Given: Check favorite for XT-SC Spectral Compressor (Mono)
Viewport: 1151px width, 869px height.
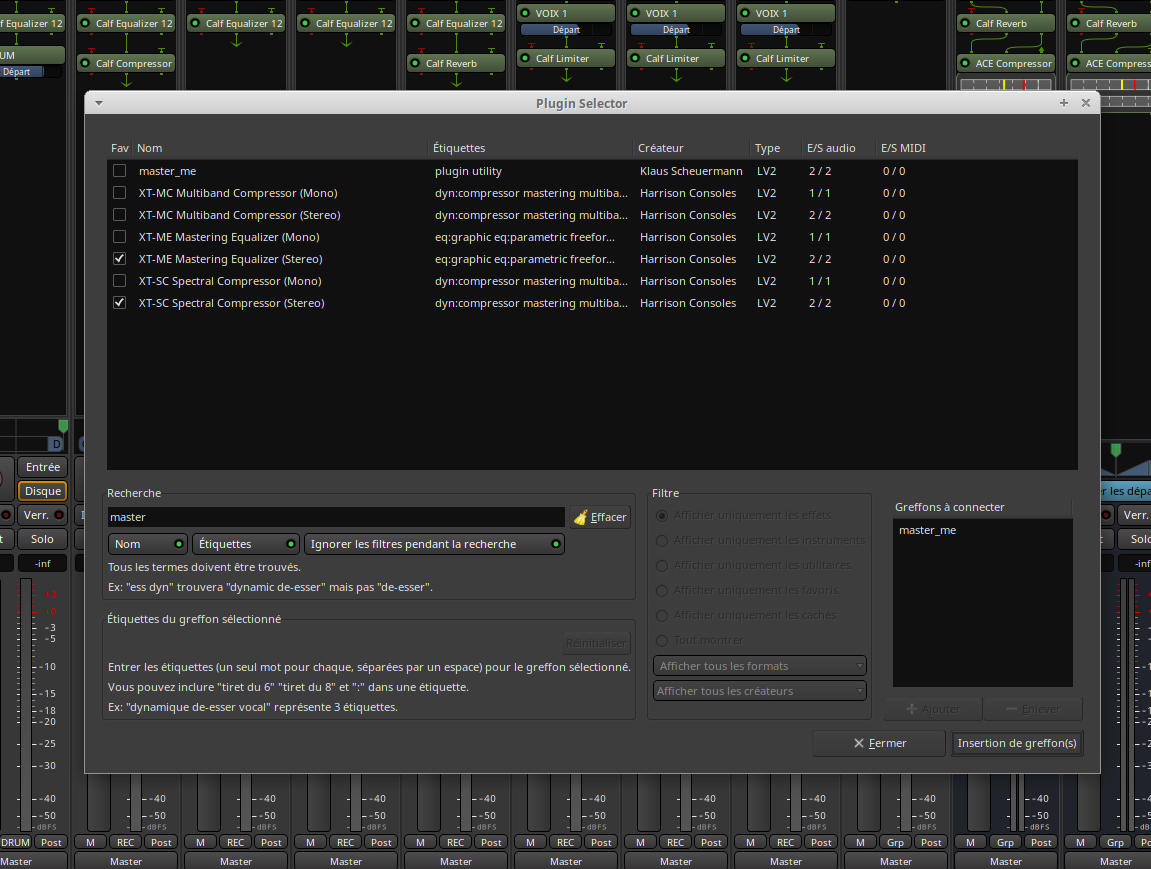Looking at the screenshot, I should [x=119, y=281].
